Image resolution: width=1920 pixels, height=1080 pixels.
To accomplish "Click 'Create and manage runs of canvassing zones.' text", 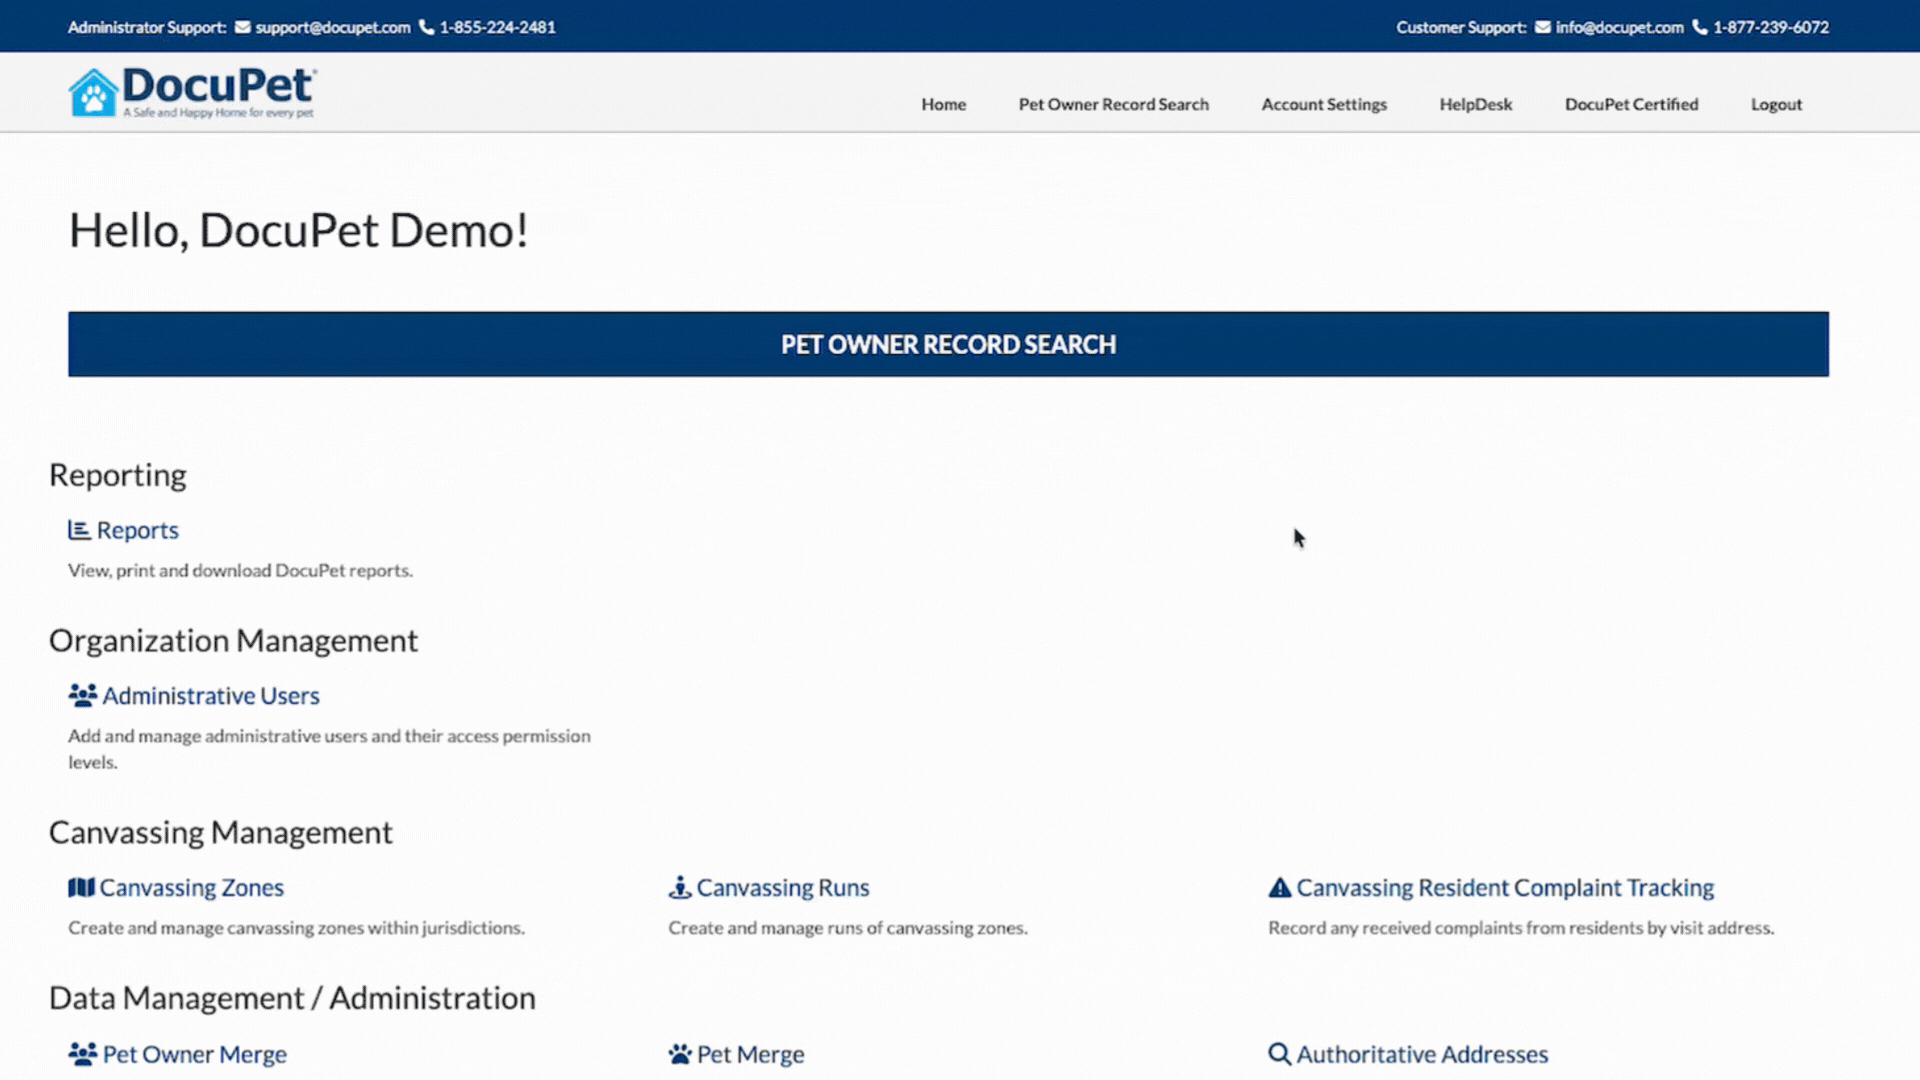I will tap(848, 927).
